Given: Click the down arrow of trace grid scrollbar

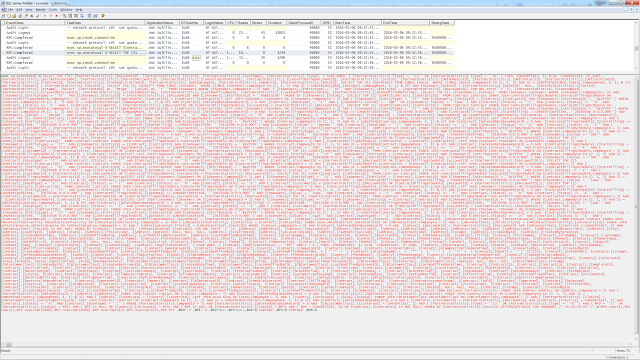Looking at the screenshot, I should pyautogui.click(x=636, y=68).
